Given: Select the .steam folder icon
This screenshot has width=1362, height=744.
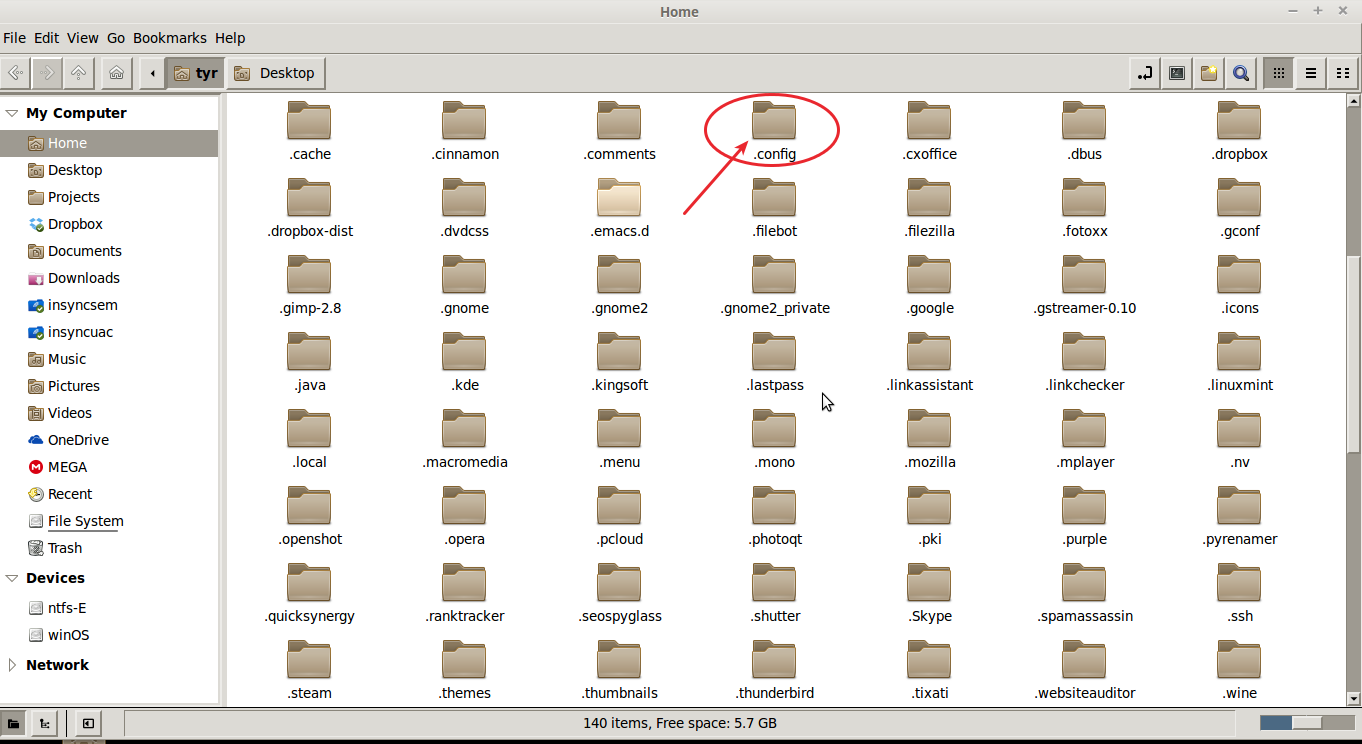Looking at the screenshot, I should pyautogui.click(x=309, y=659).
